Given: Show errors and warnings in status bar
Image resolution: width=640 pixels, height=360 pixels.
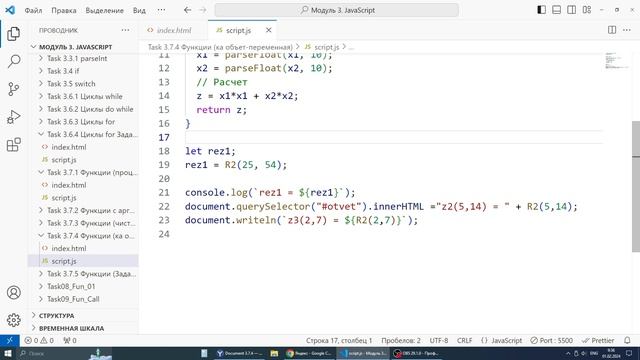Looking at the screenshot, I should pos(39,340).
